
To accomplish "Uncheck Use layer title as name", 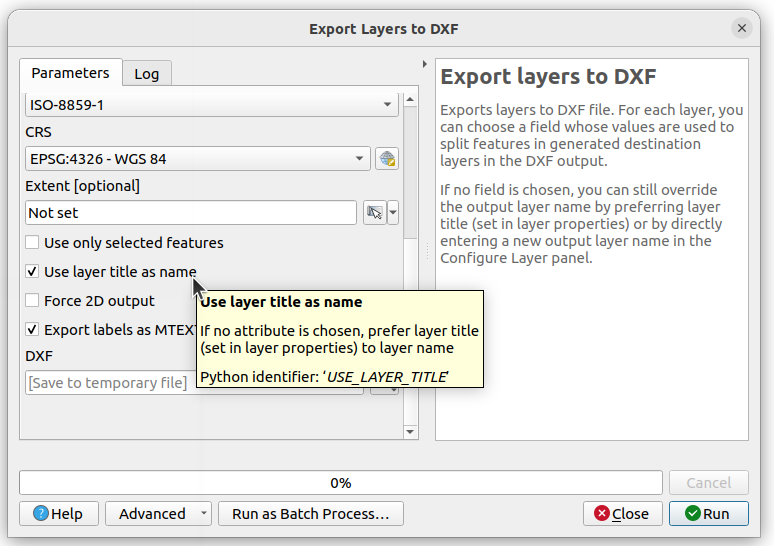I will [x=33, y=272].
